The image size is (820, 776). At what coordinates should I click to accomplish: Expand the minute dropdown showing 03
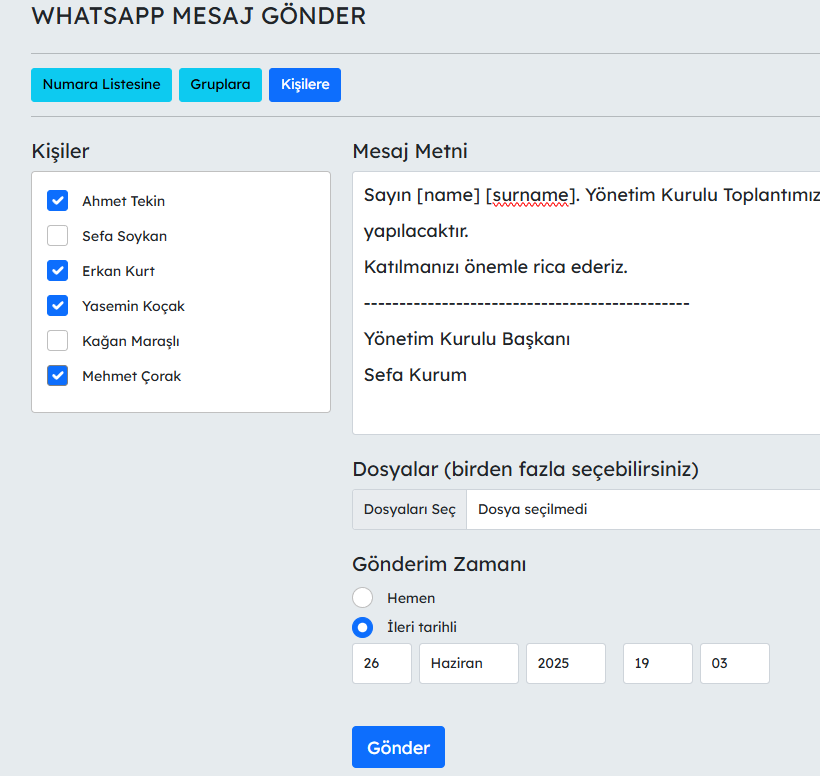click(x=734, y=663)
